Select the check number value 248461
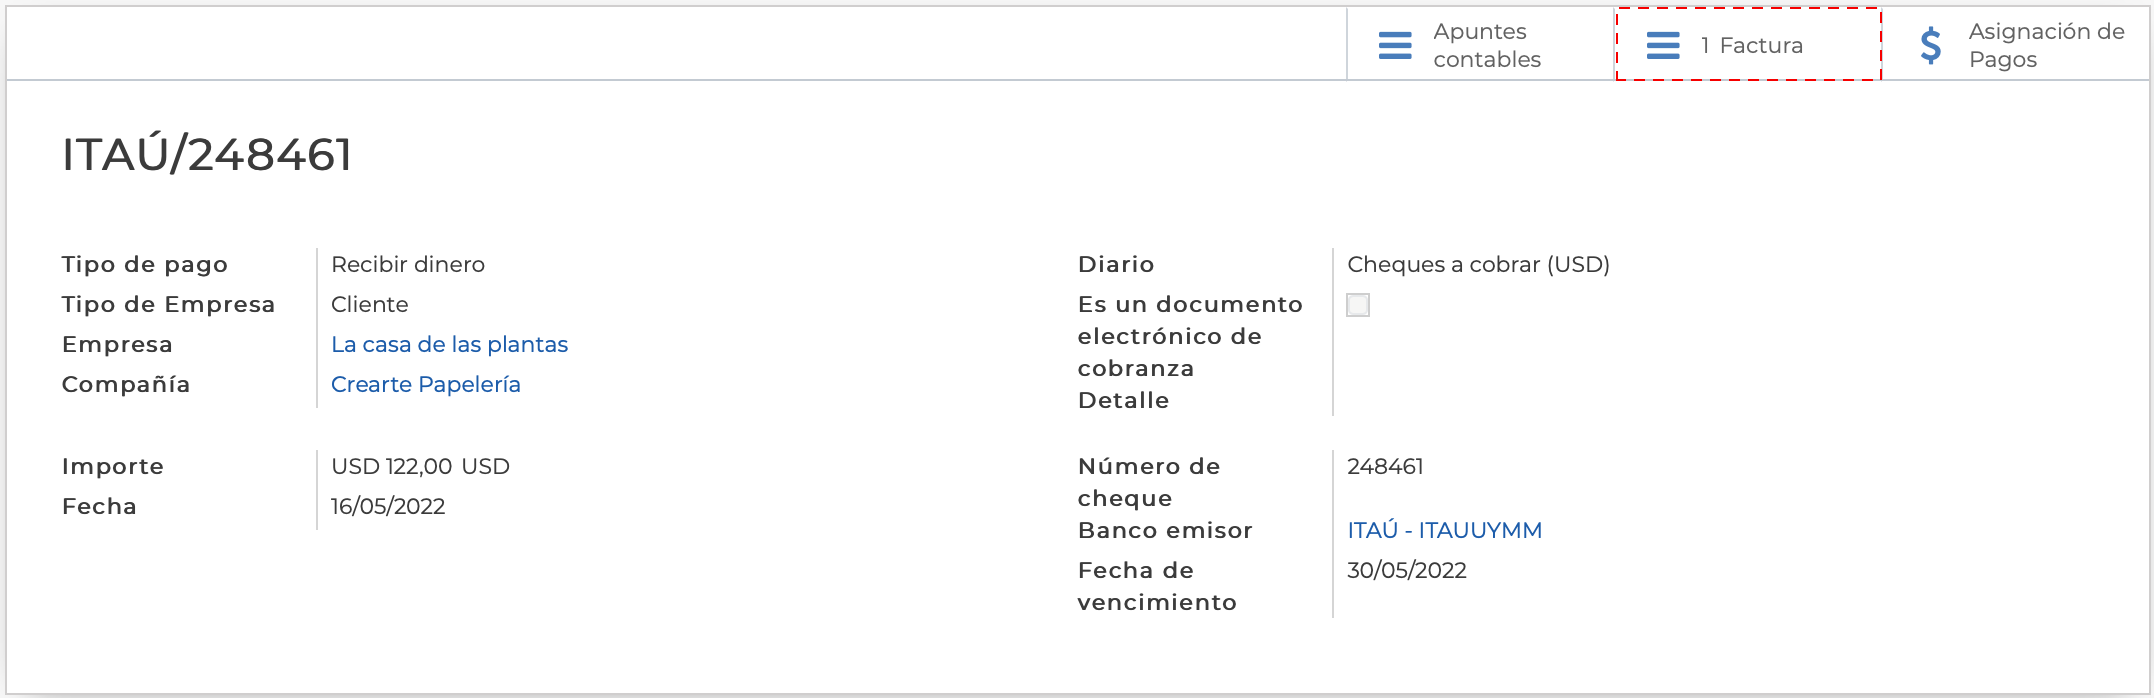The height and width of the screenshot is (698, 2154). tap(1385, 467)
